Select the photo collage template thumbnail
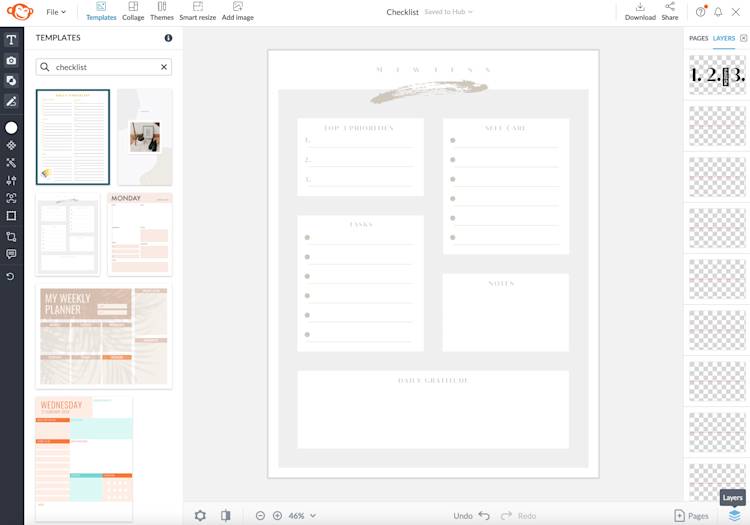750x525 pixels. click(145, 137)
